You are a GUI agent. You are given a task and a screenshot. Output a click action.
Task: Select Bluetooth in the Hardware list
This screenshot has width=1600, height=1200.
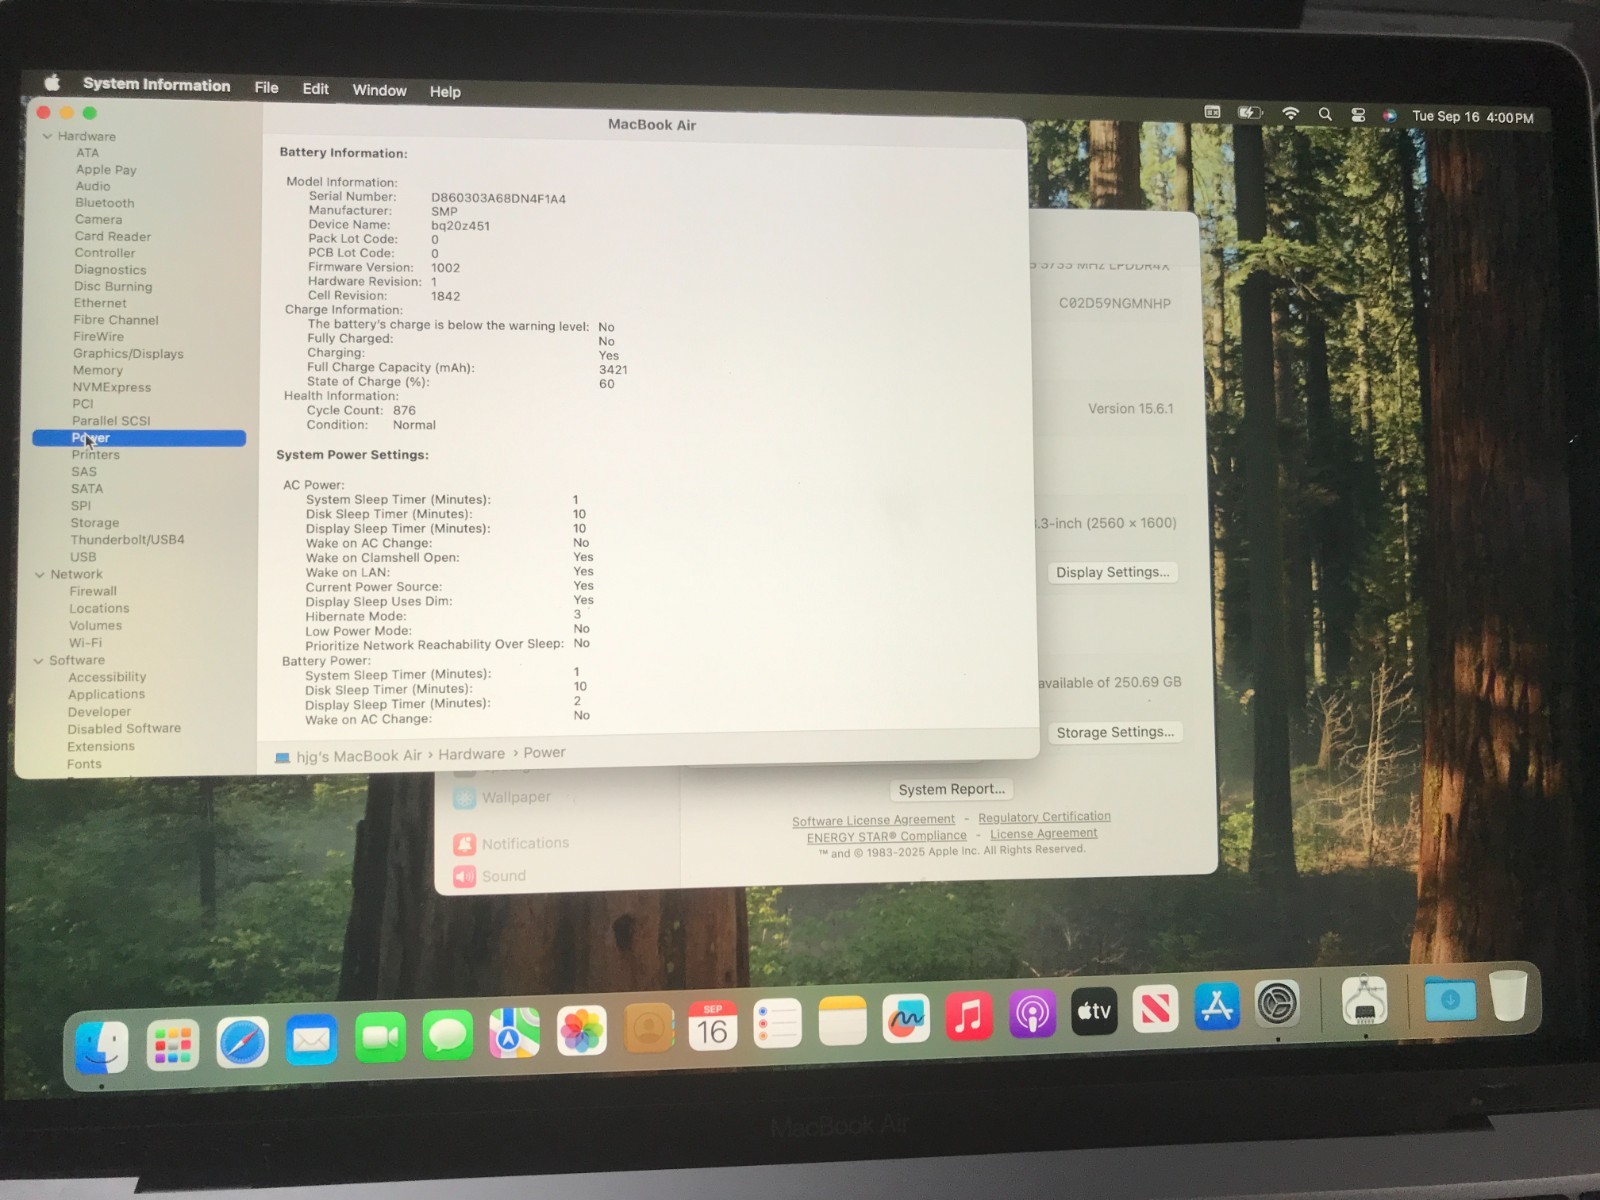point(105,203)
